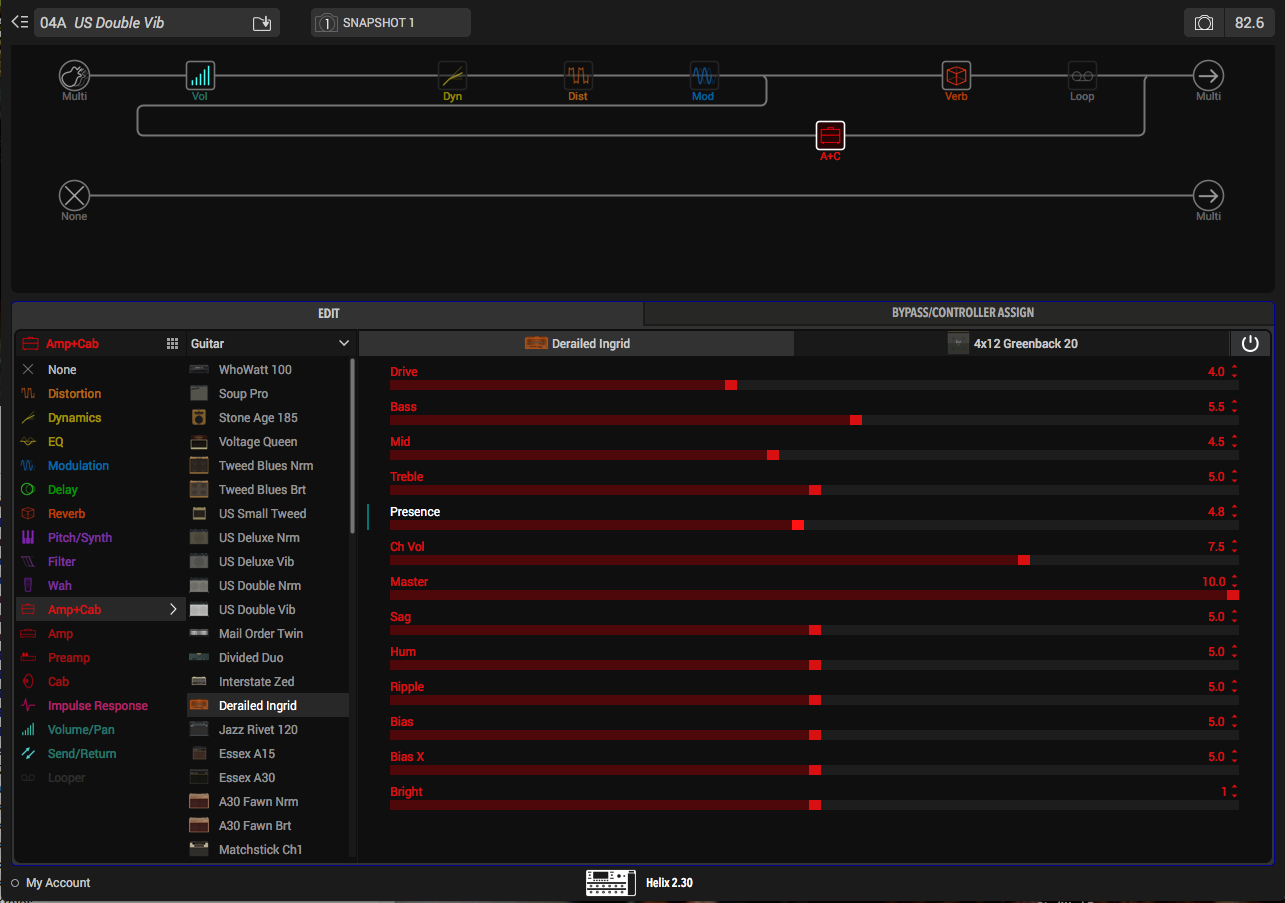Click the path 1 Multi output arrow icon
Viewport: 1285px width, 903px height.
click(x=1209, y=75)
